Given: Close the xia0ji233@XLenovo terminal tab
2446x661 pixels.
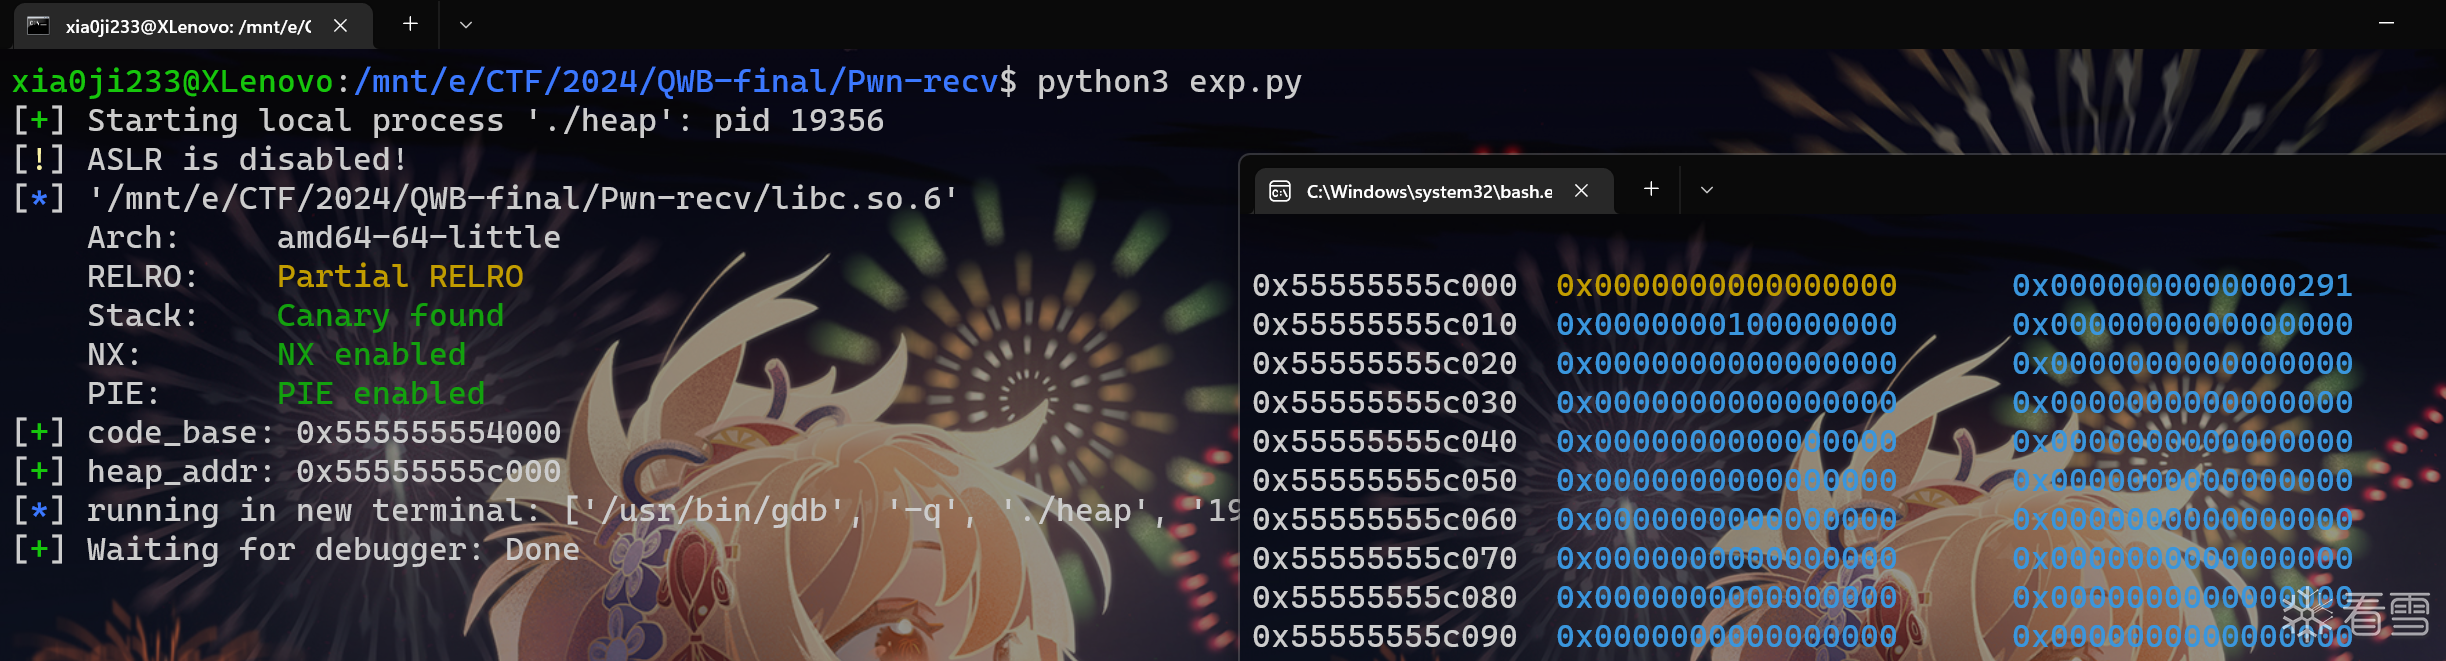Looking at the screenshot, I should pyautogui.click(x=340, y=26).
